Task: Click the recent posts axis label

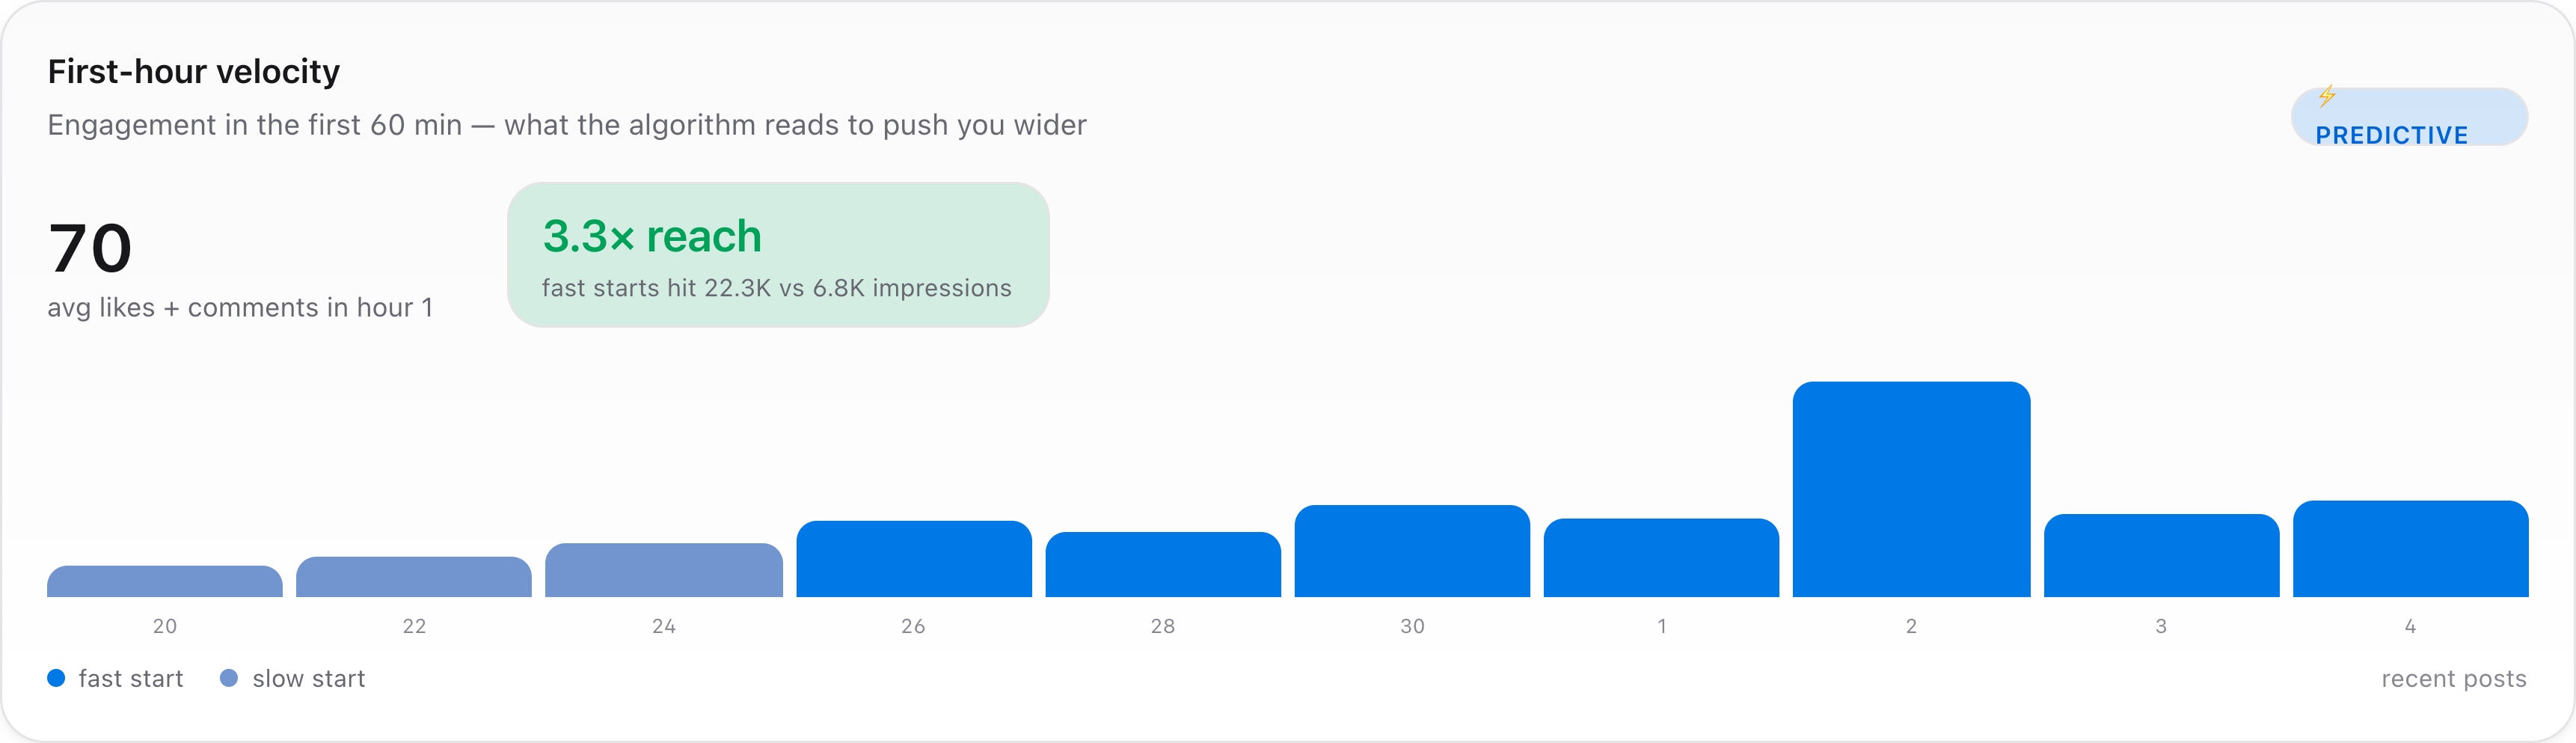Action: [x=2454, y=678]
